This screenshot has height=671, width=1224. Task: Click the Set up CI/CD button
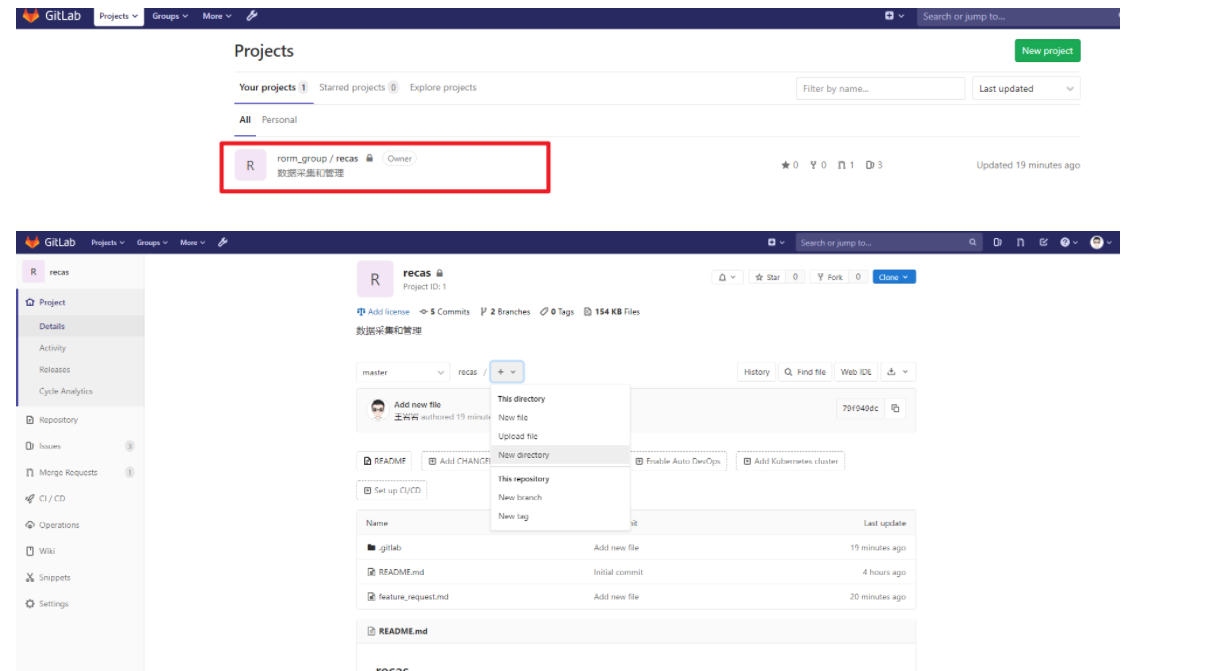tap(392, 490)
